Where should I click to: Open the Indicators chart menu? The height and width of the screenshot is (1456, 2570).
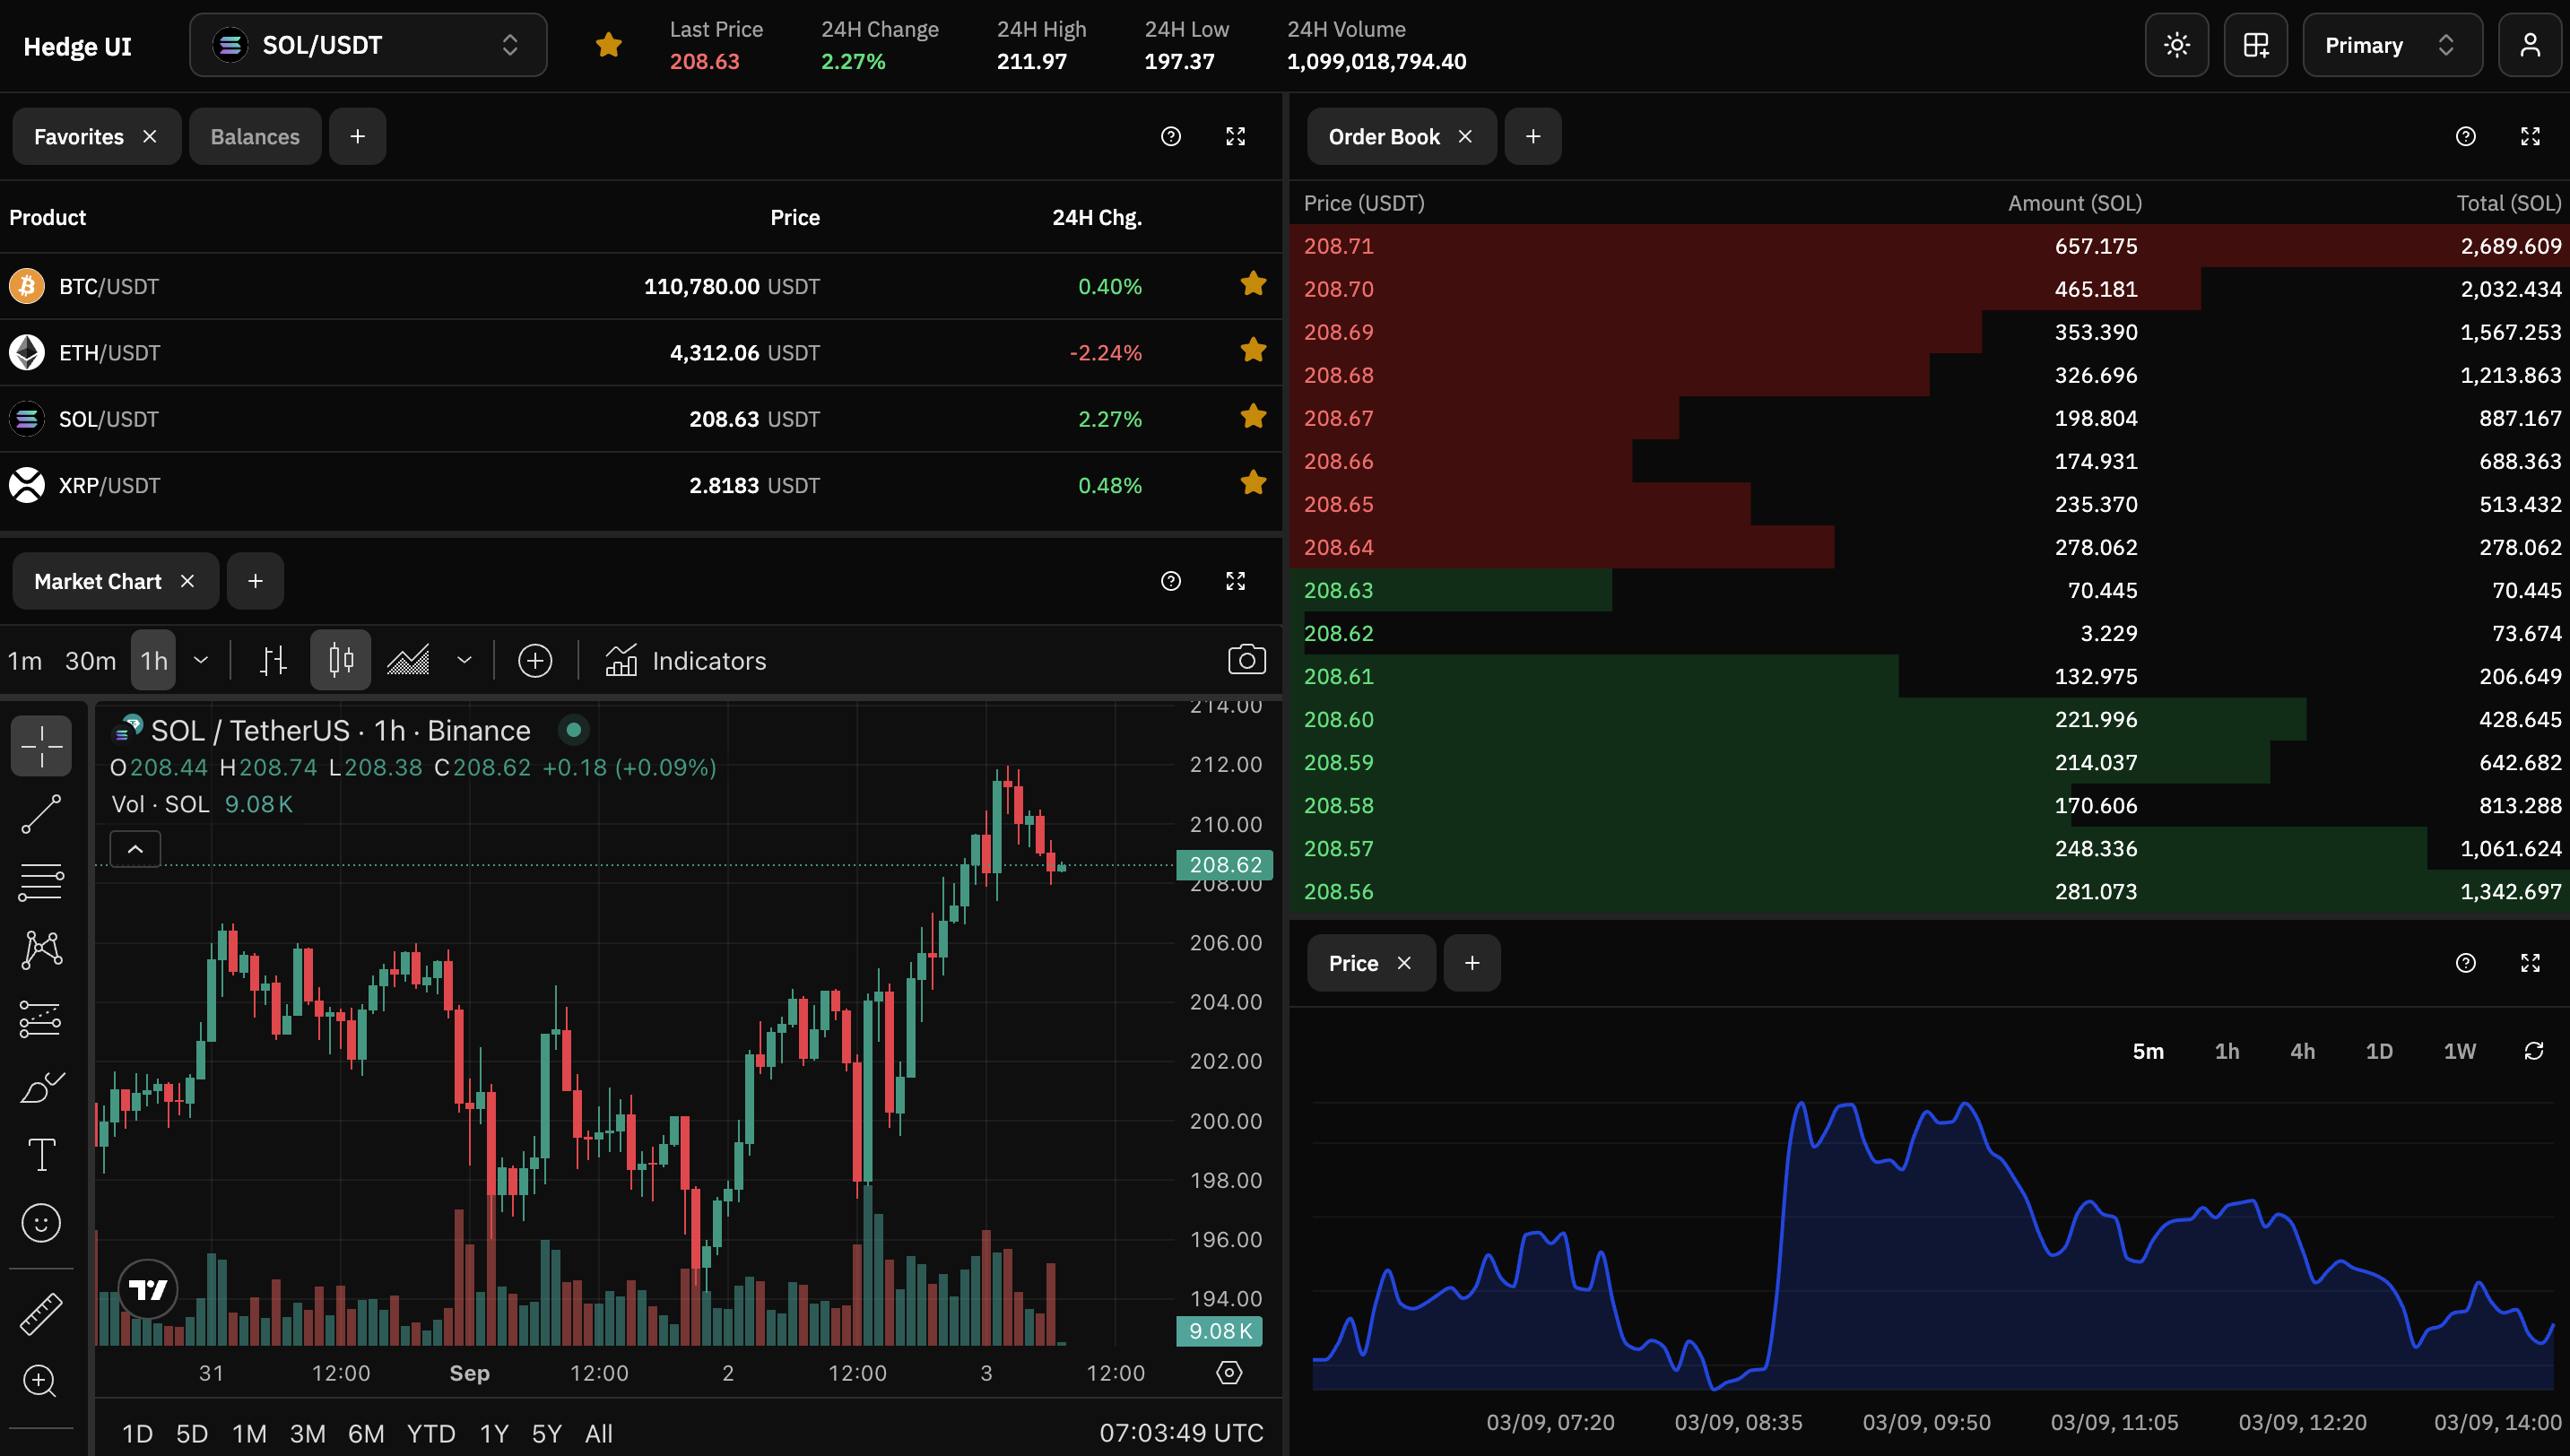coord(686,660)
